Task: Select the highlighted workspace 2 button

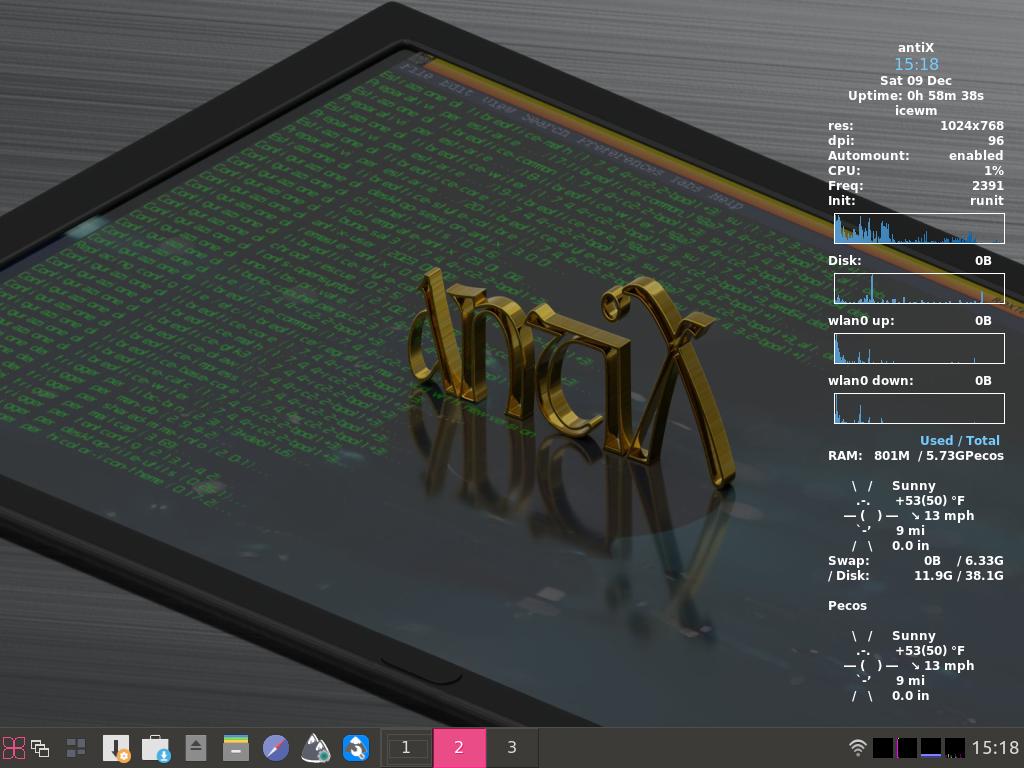Action: pyautogui.click(x=459, y=748)
